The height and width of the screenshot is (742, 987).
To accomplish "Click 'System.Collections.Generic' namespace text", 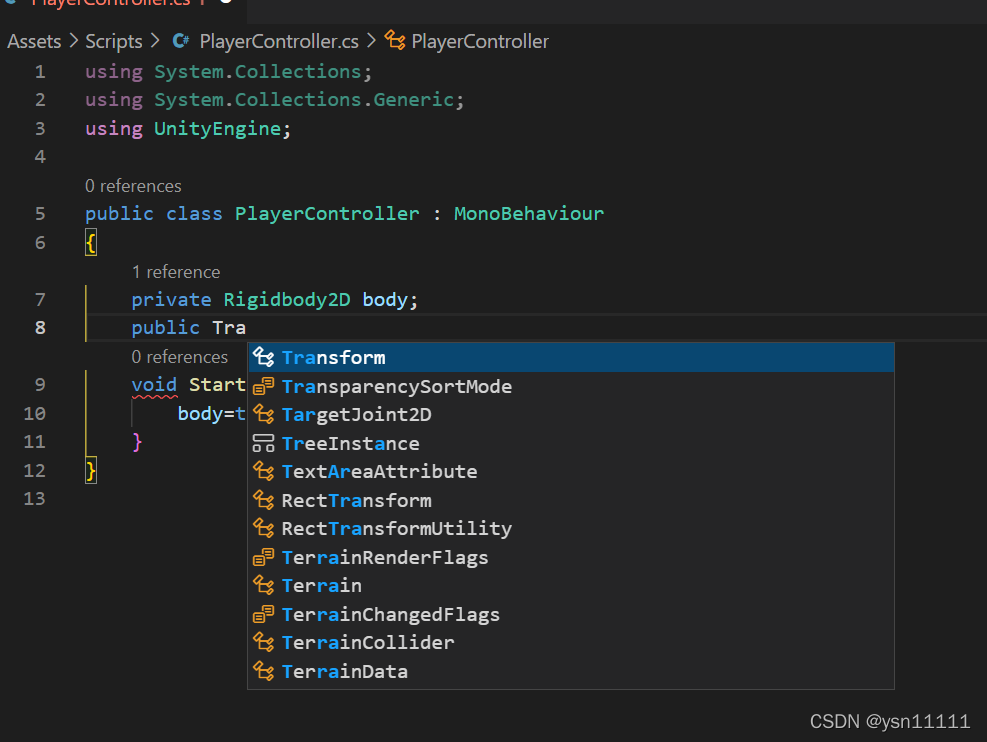I will (304, 99).
